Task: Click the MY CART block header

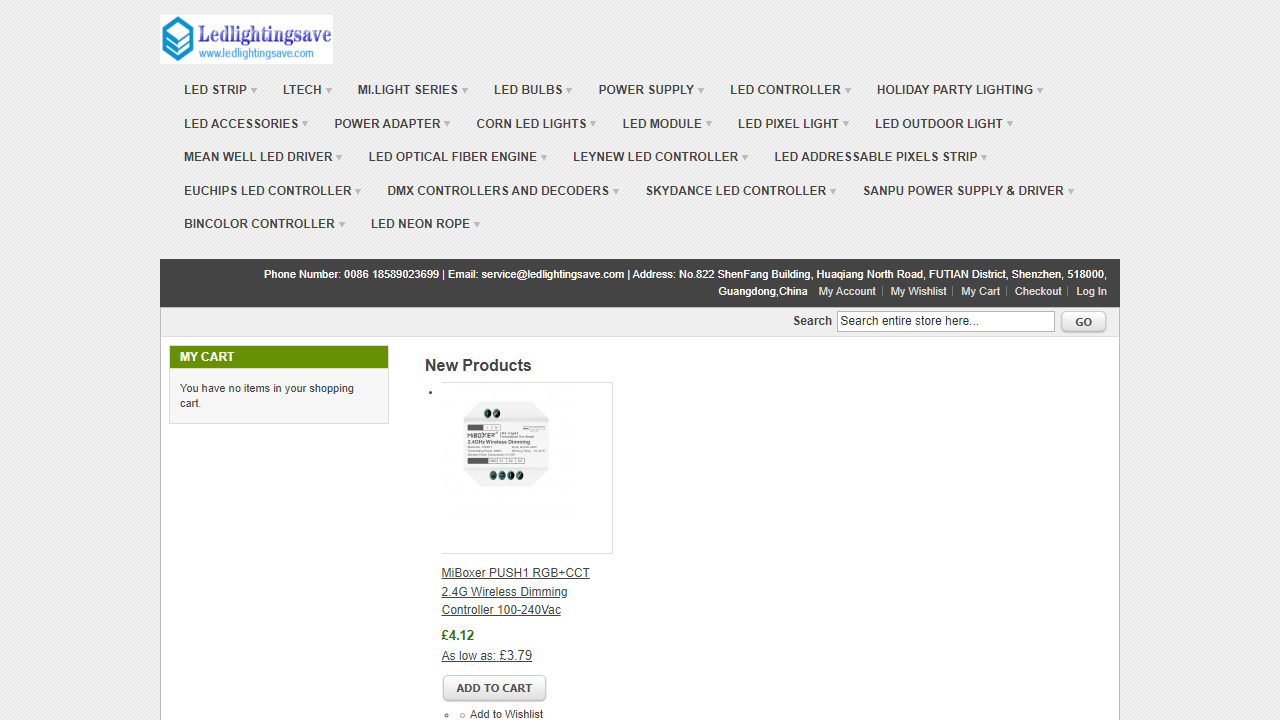Action: coord(279,357)
